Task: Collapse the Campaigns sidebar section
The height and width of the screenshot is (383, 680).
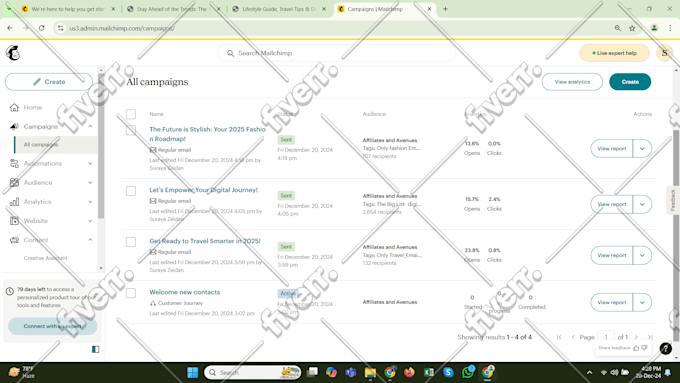Action: (90, 126)
